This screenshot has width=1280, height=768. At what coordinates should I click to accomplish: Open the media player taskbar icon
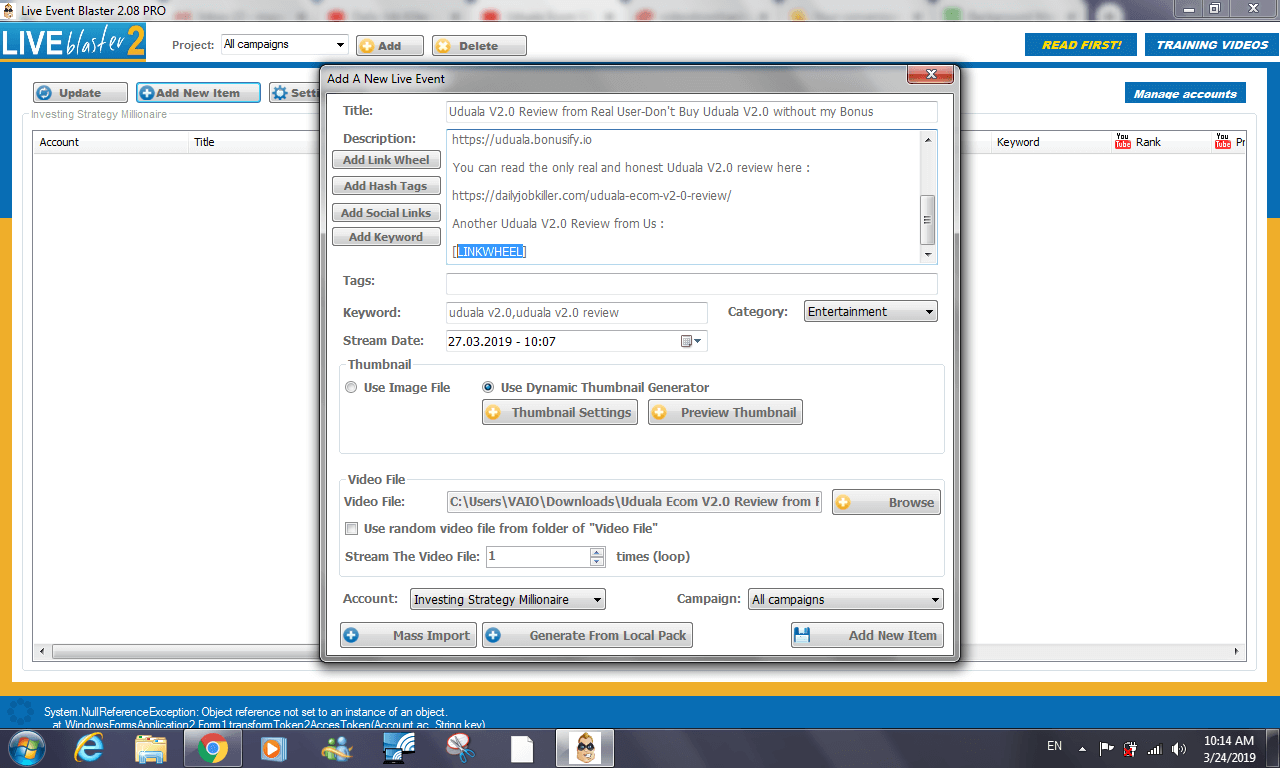pos(273,748)
